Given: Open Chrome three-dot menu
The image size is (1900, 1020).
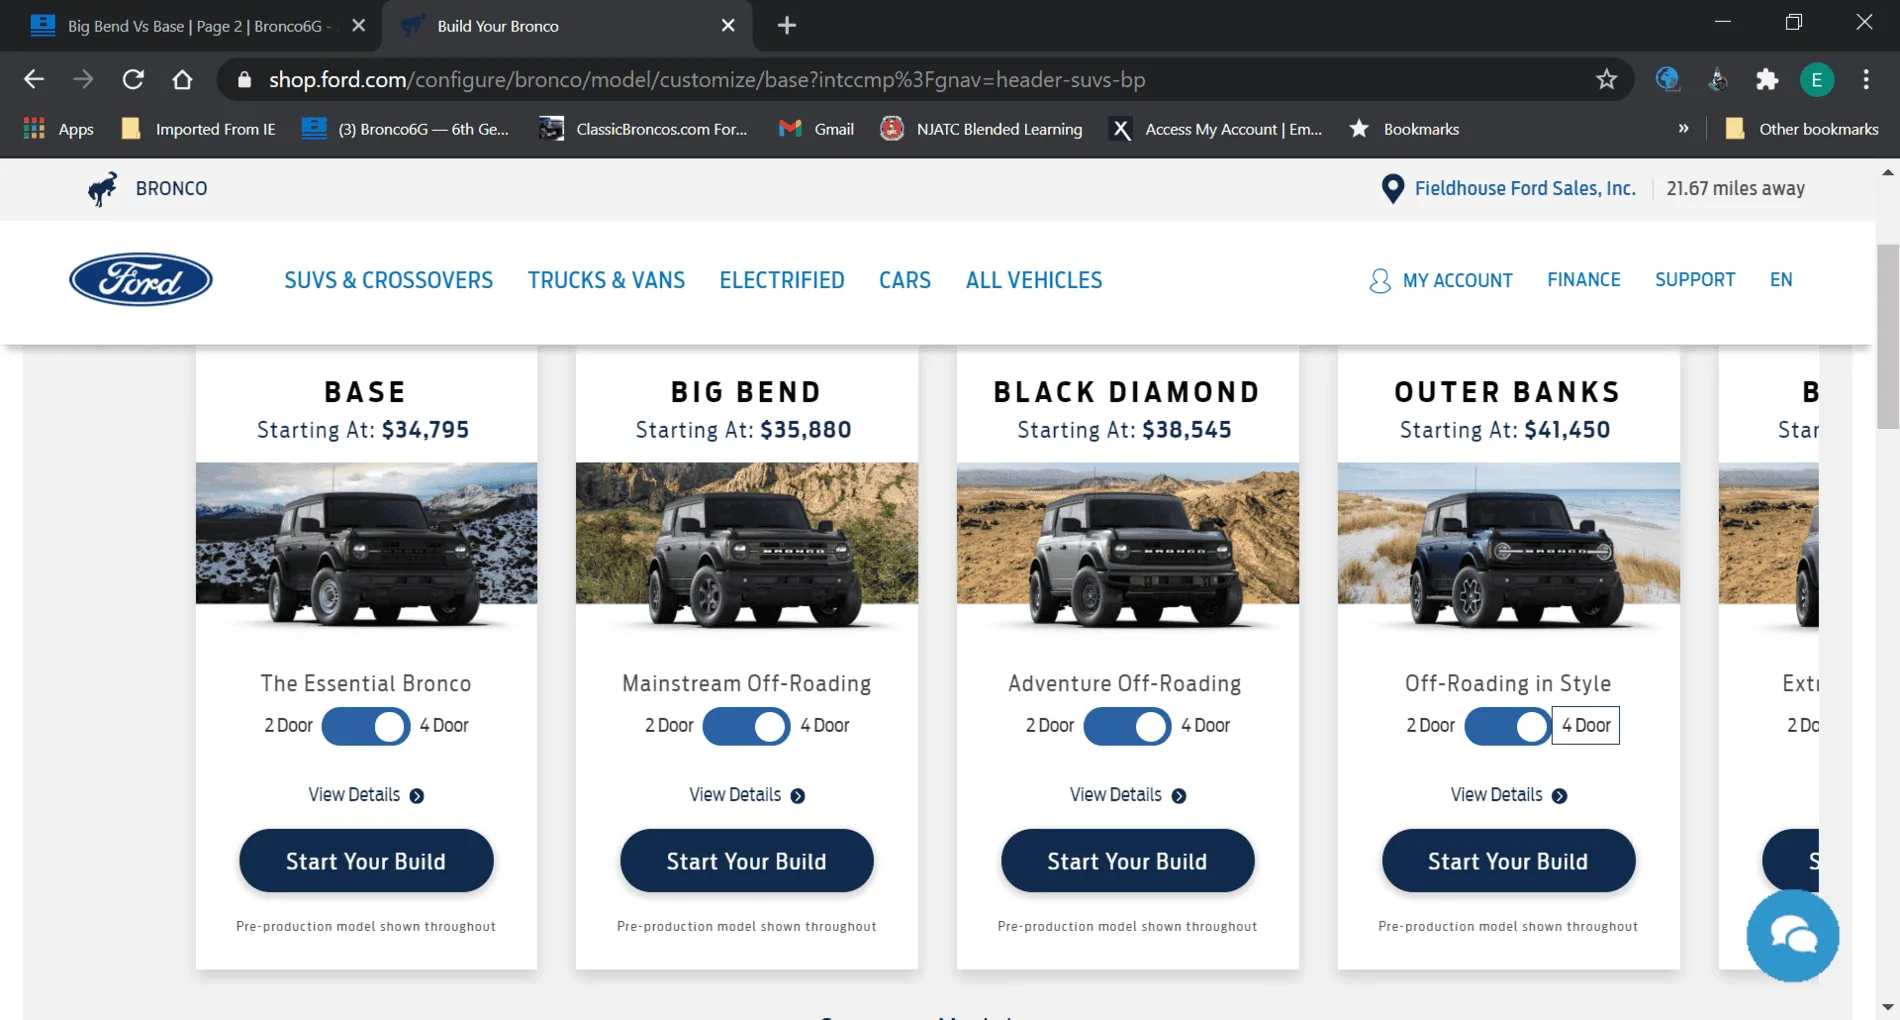Looking at the screenshot, I should 1866,79.
